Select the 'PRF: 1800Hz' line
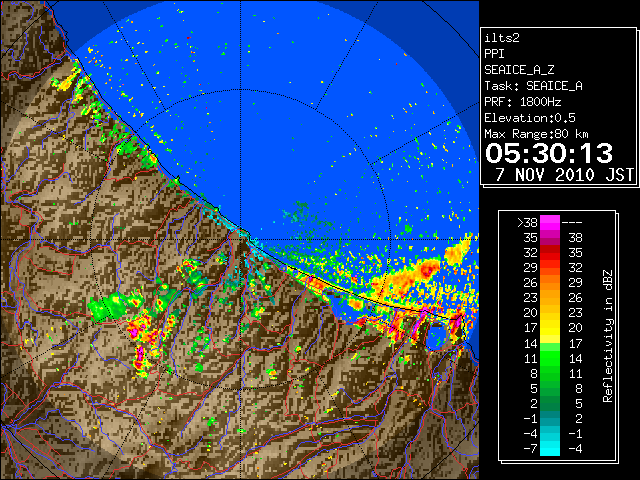 523,102
